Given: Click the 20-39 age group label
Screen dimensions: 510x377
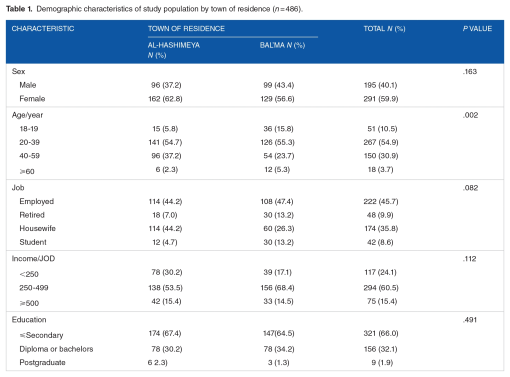Looking at the screenshot, I should (29, 142).
